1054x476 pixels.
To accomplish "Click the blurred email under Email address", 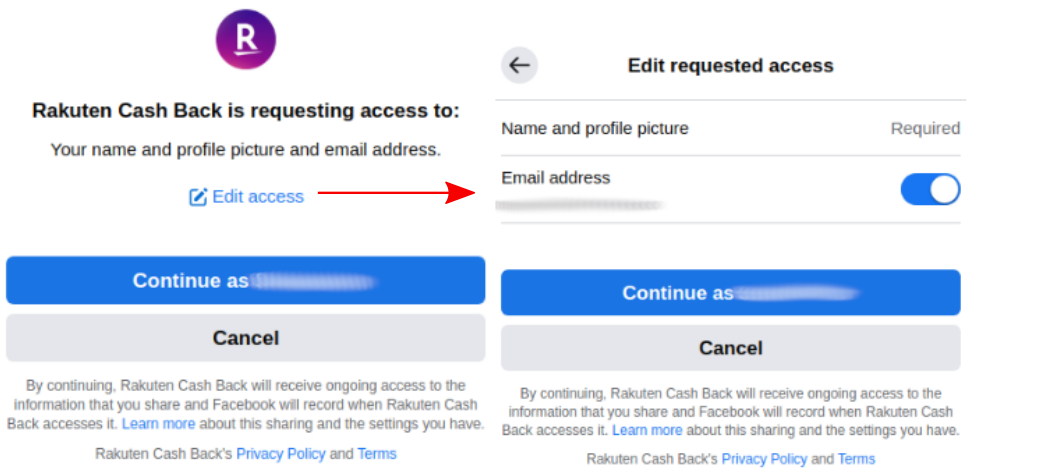I will pos(580,205).
